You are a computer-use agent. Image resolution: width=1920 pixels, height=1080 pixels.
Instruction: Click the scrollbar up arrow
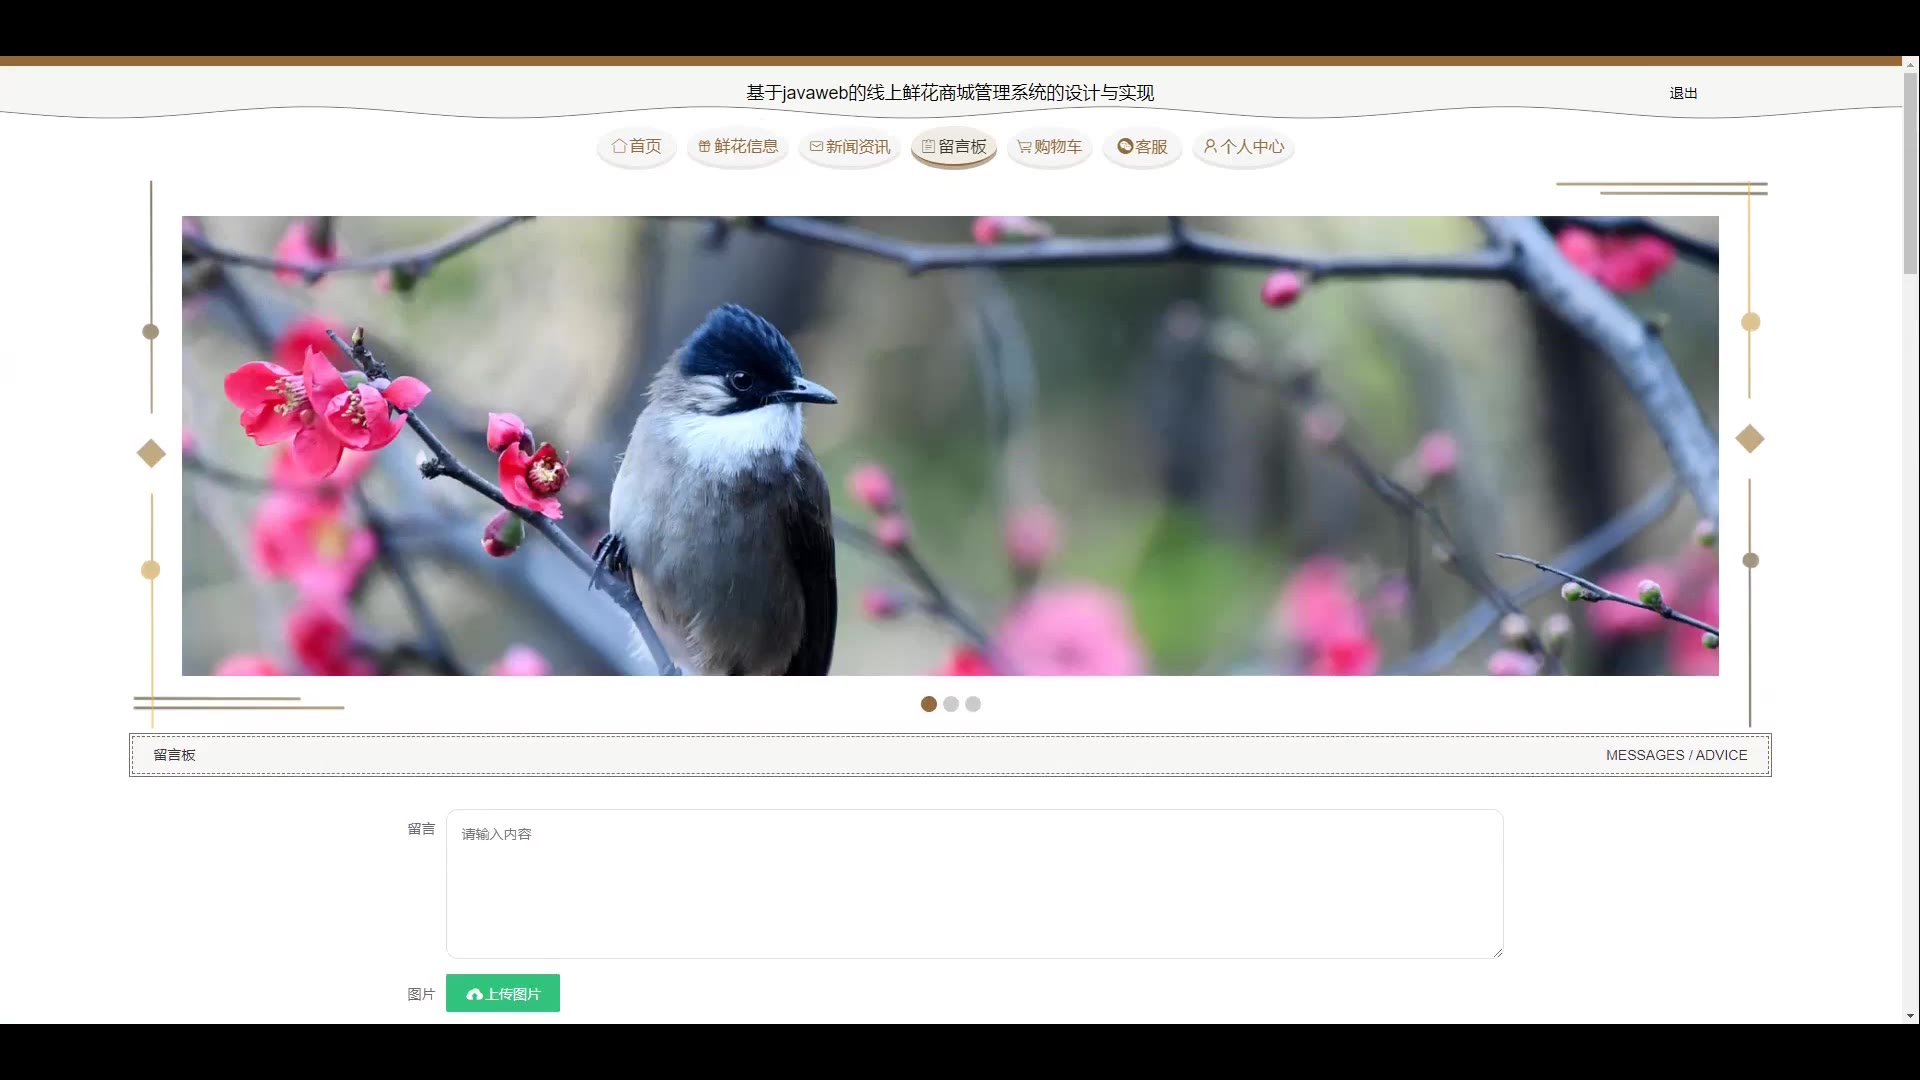point(1910,64)
